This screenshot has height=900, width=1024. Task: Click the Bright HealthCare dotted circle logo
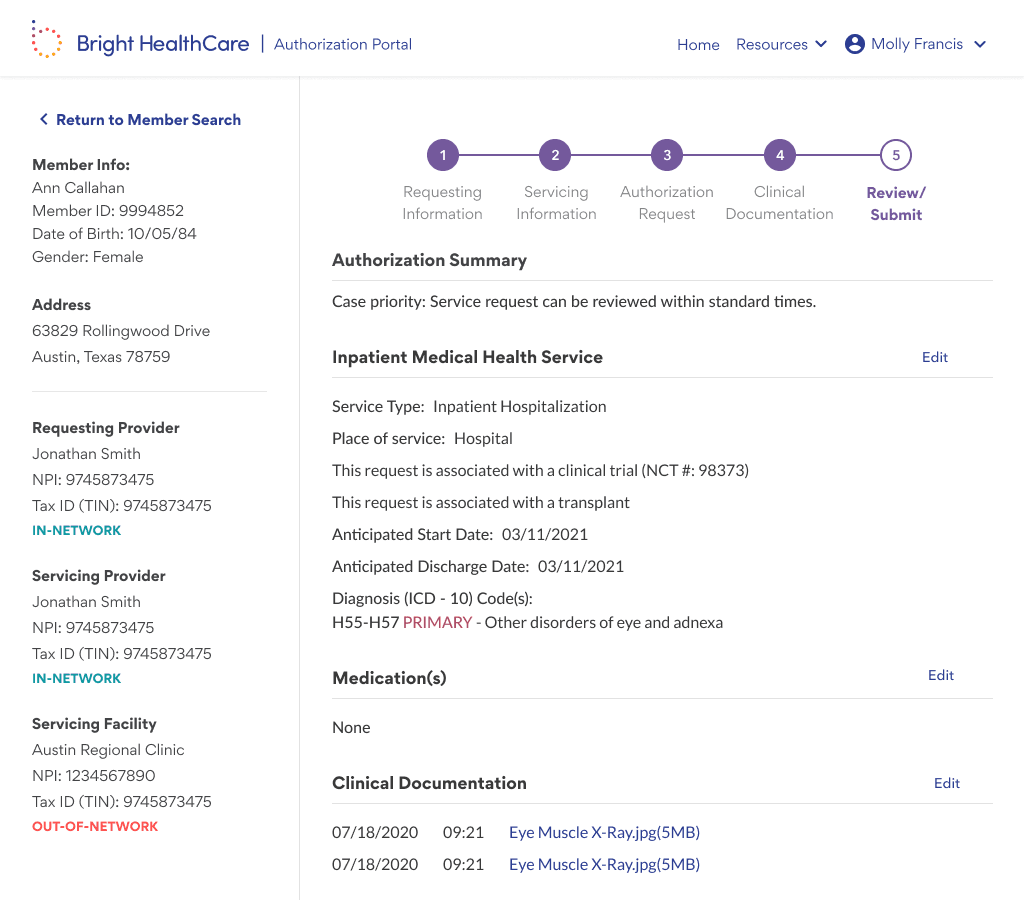(x=46, y=39)
